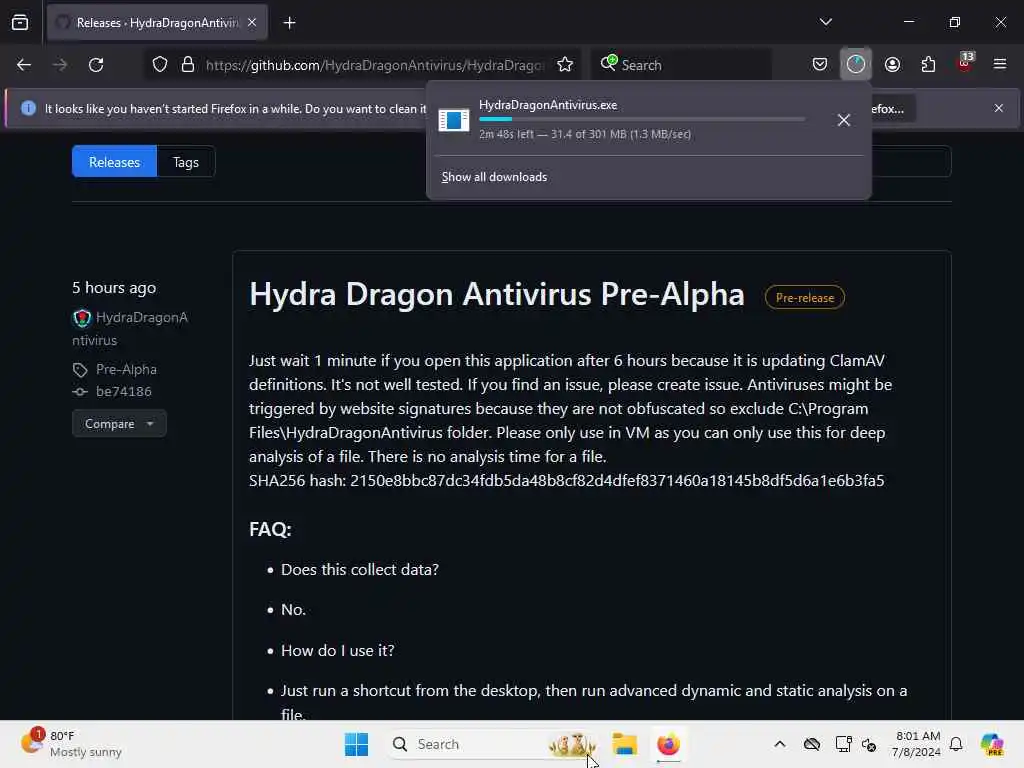The height and width of the screenshot is (768, 1024).
Task: Open Firefox View tab overview icon
Action: click(20, 23)
